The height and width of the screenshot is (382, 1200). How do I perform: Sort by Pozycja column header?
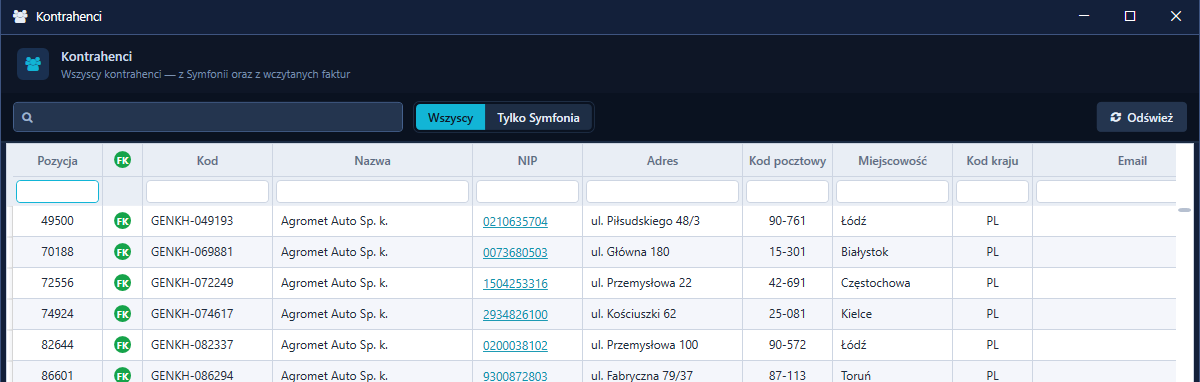click(57, 160)
